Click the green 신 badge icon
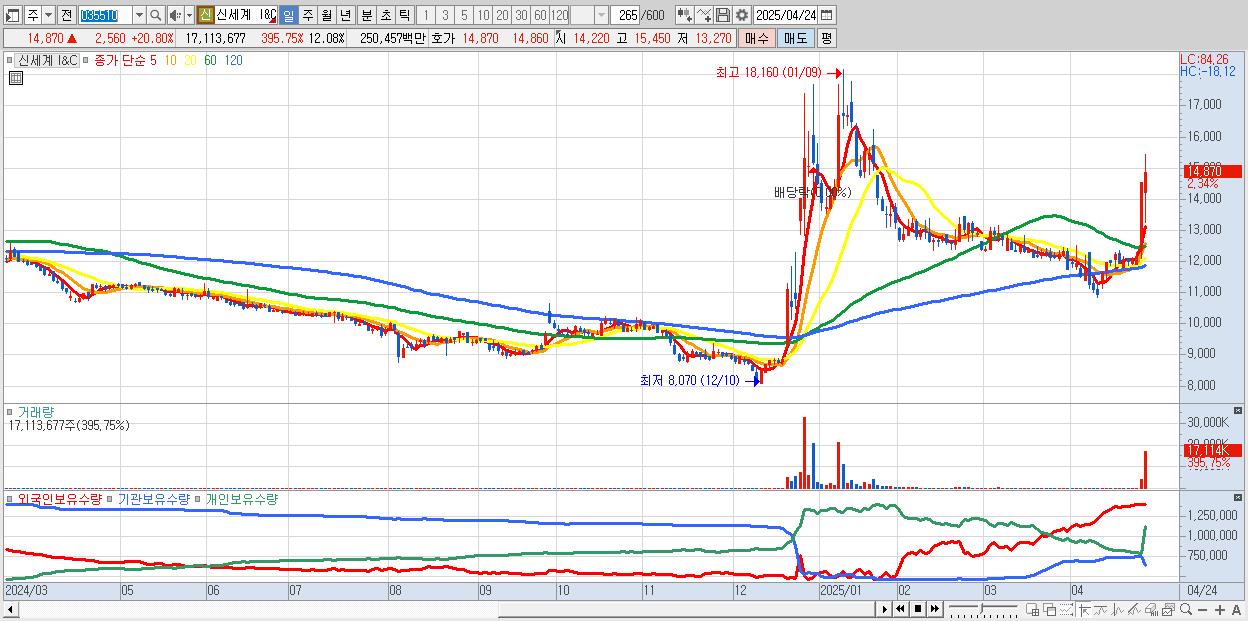The image size is (1248, 621). tap(205, 15)
